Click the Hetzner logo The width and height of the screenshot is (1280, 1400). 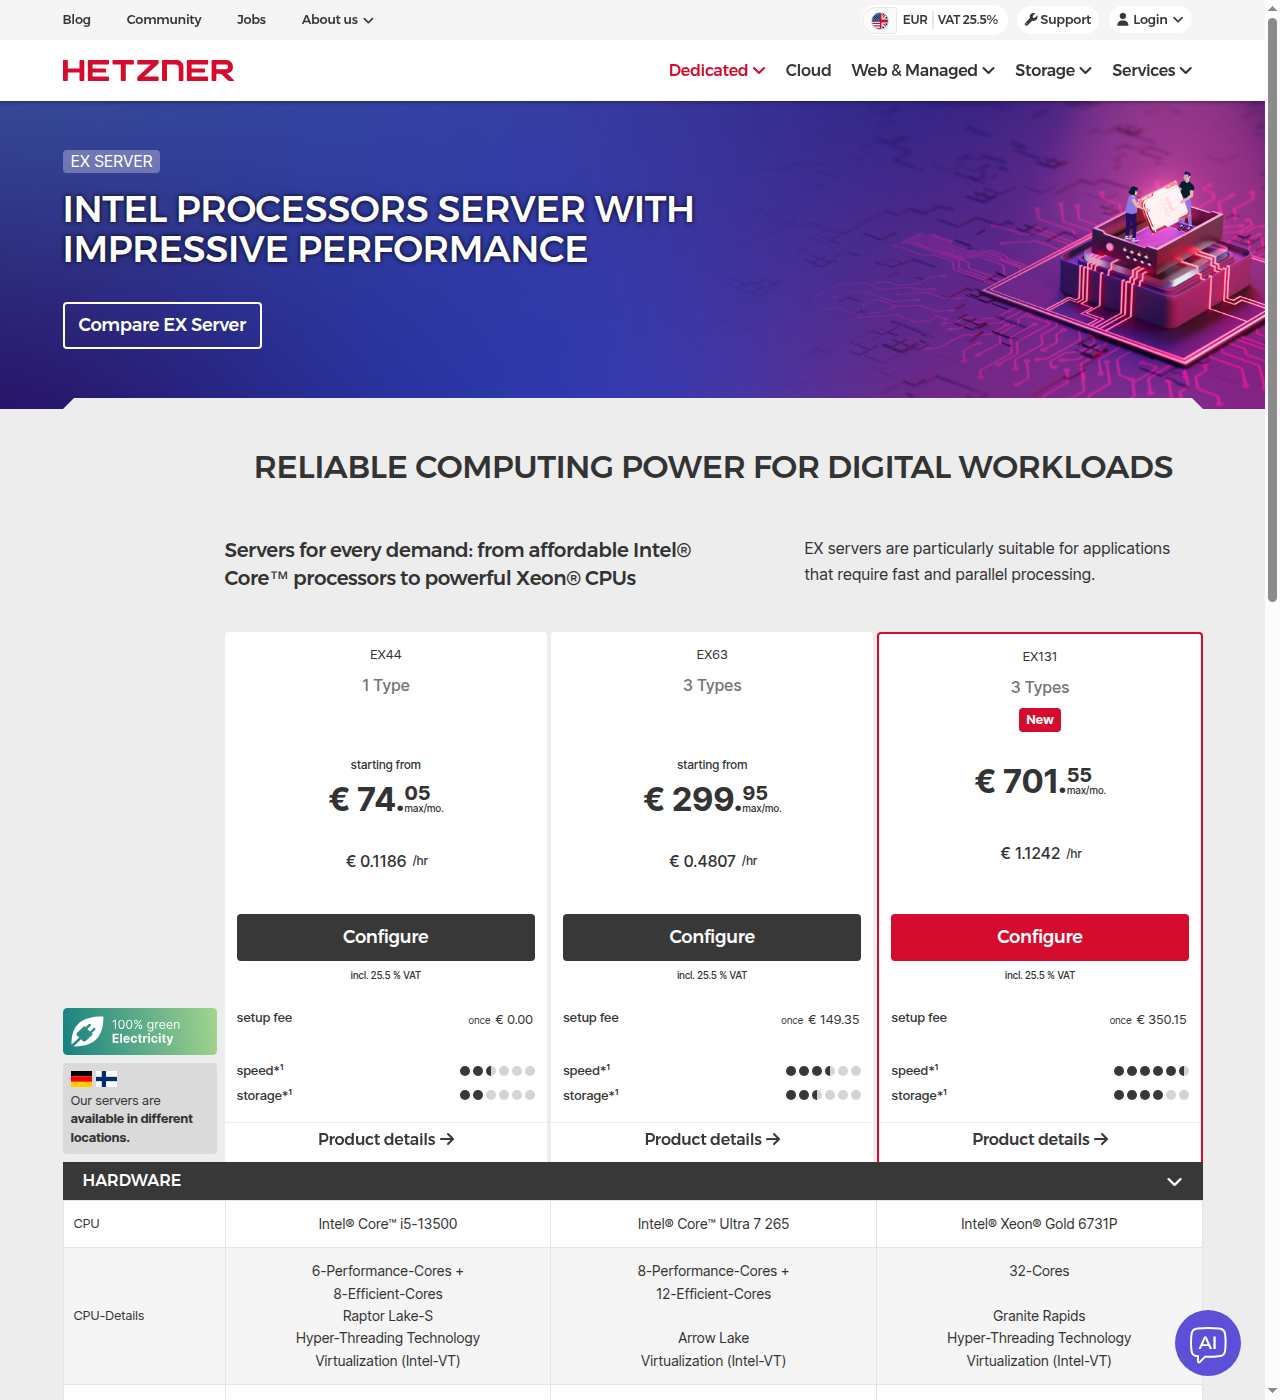click(x=148, y=70)
